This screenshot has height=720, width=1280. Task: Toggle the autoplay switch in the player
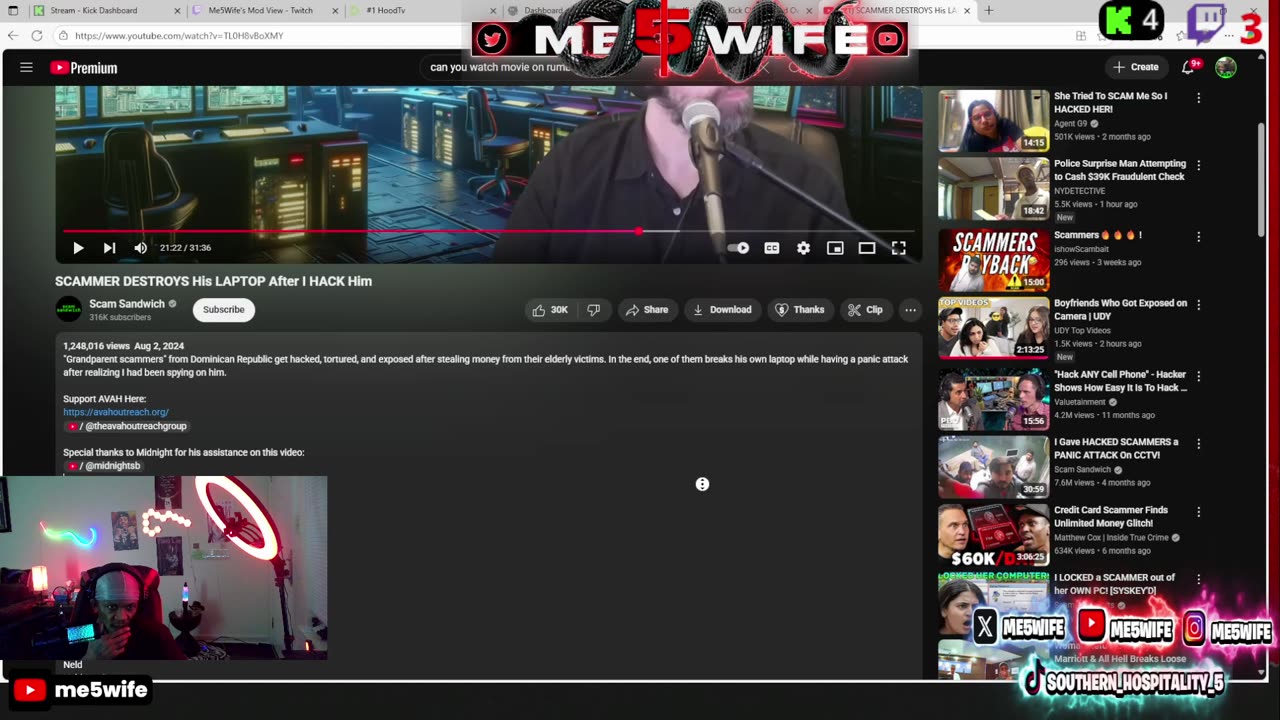(738, 248)
